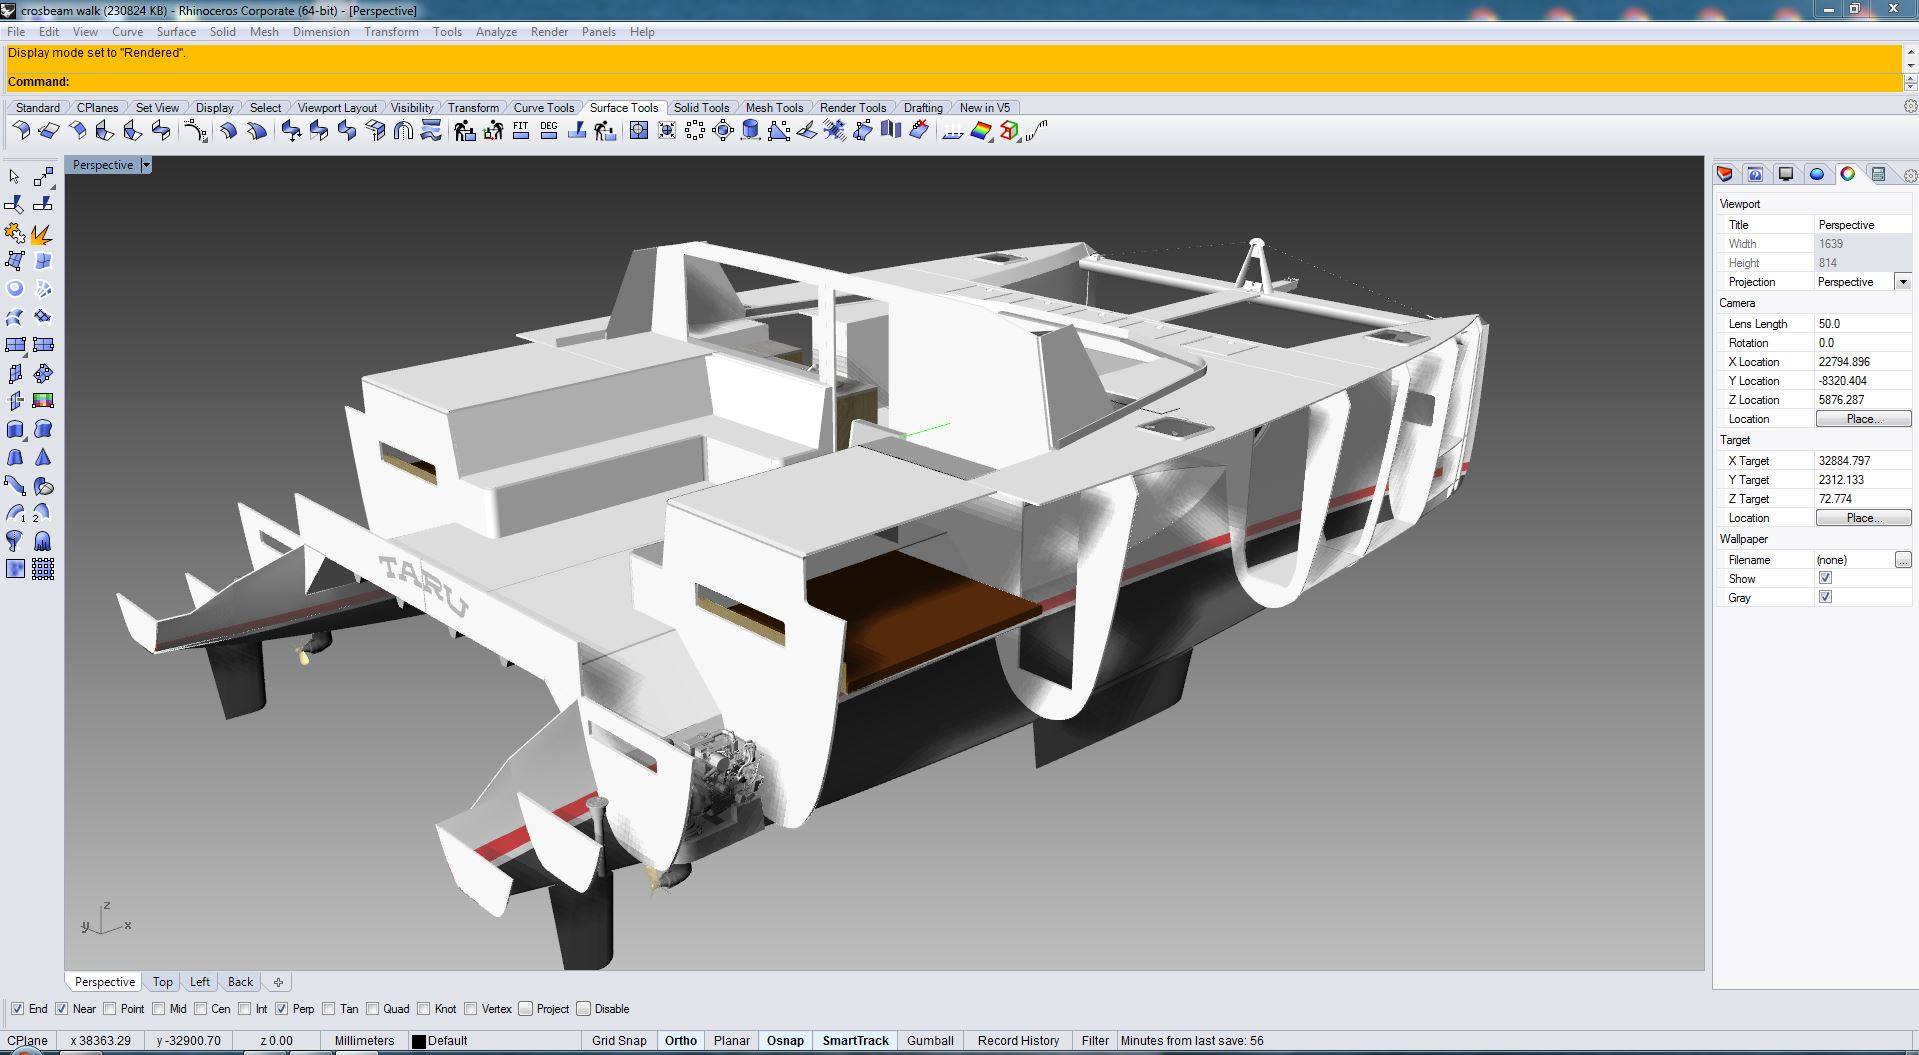Open the toolbar options gear menu

tap(1909, 107)
